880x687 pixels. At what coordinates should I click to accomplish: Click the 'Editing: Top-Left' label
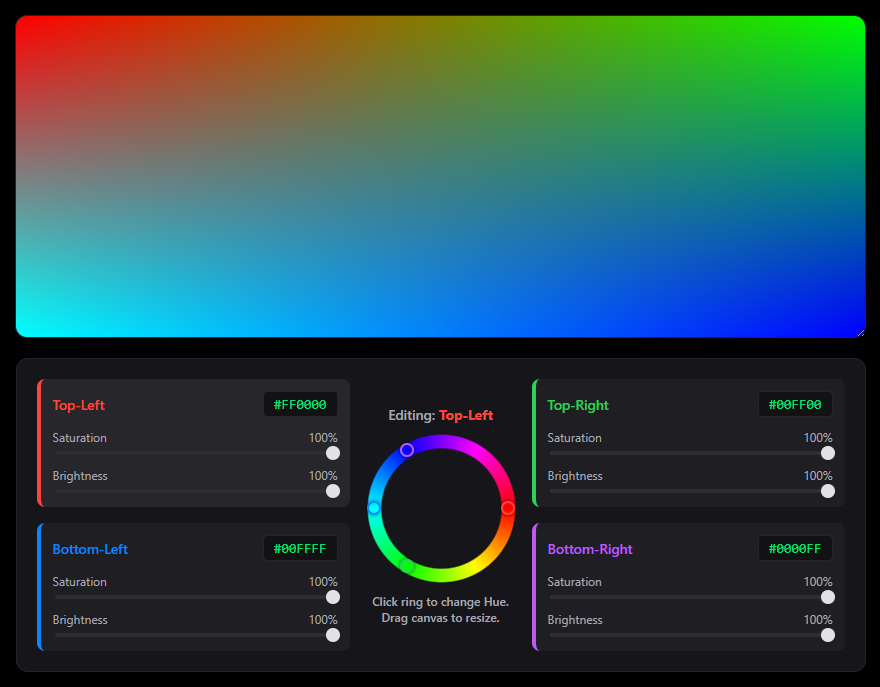click(441, 415)
